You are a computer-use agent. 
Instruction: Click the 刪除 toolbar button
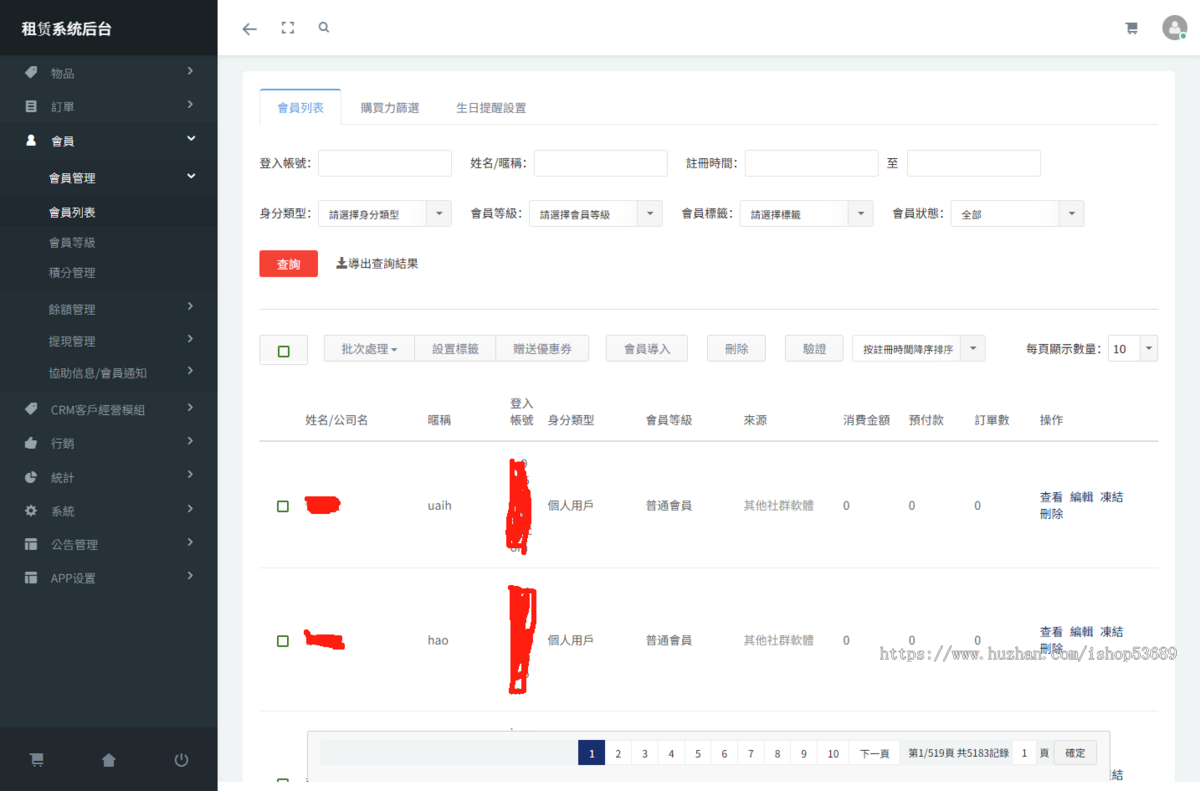737,348
